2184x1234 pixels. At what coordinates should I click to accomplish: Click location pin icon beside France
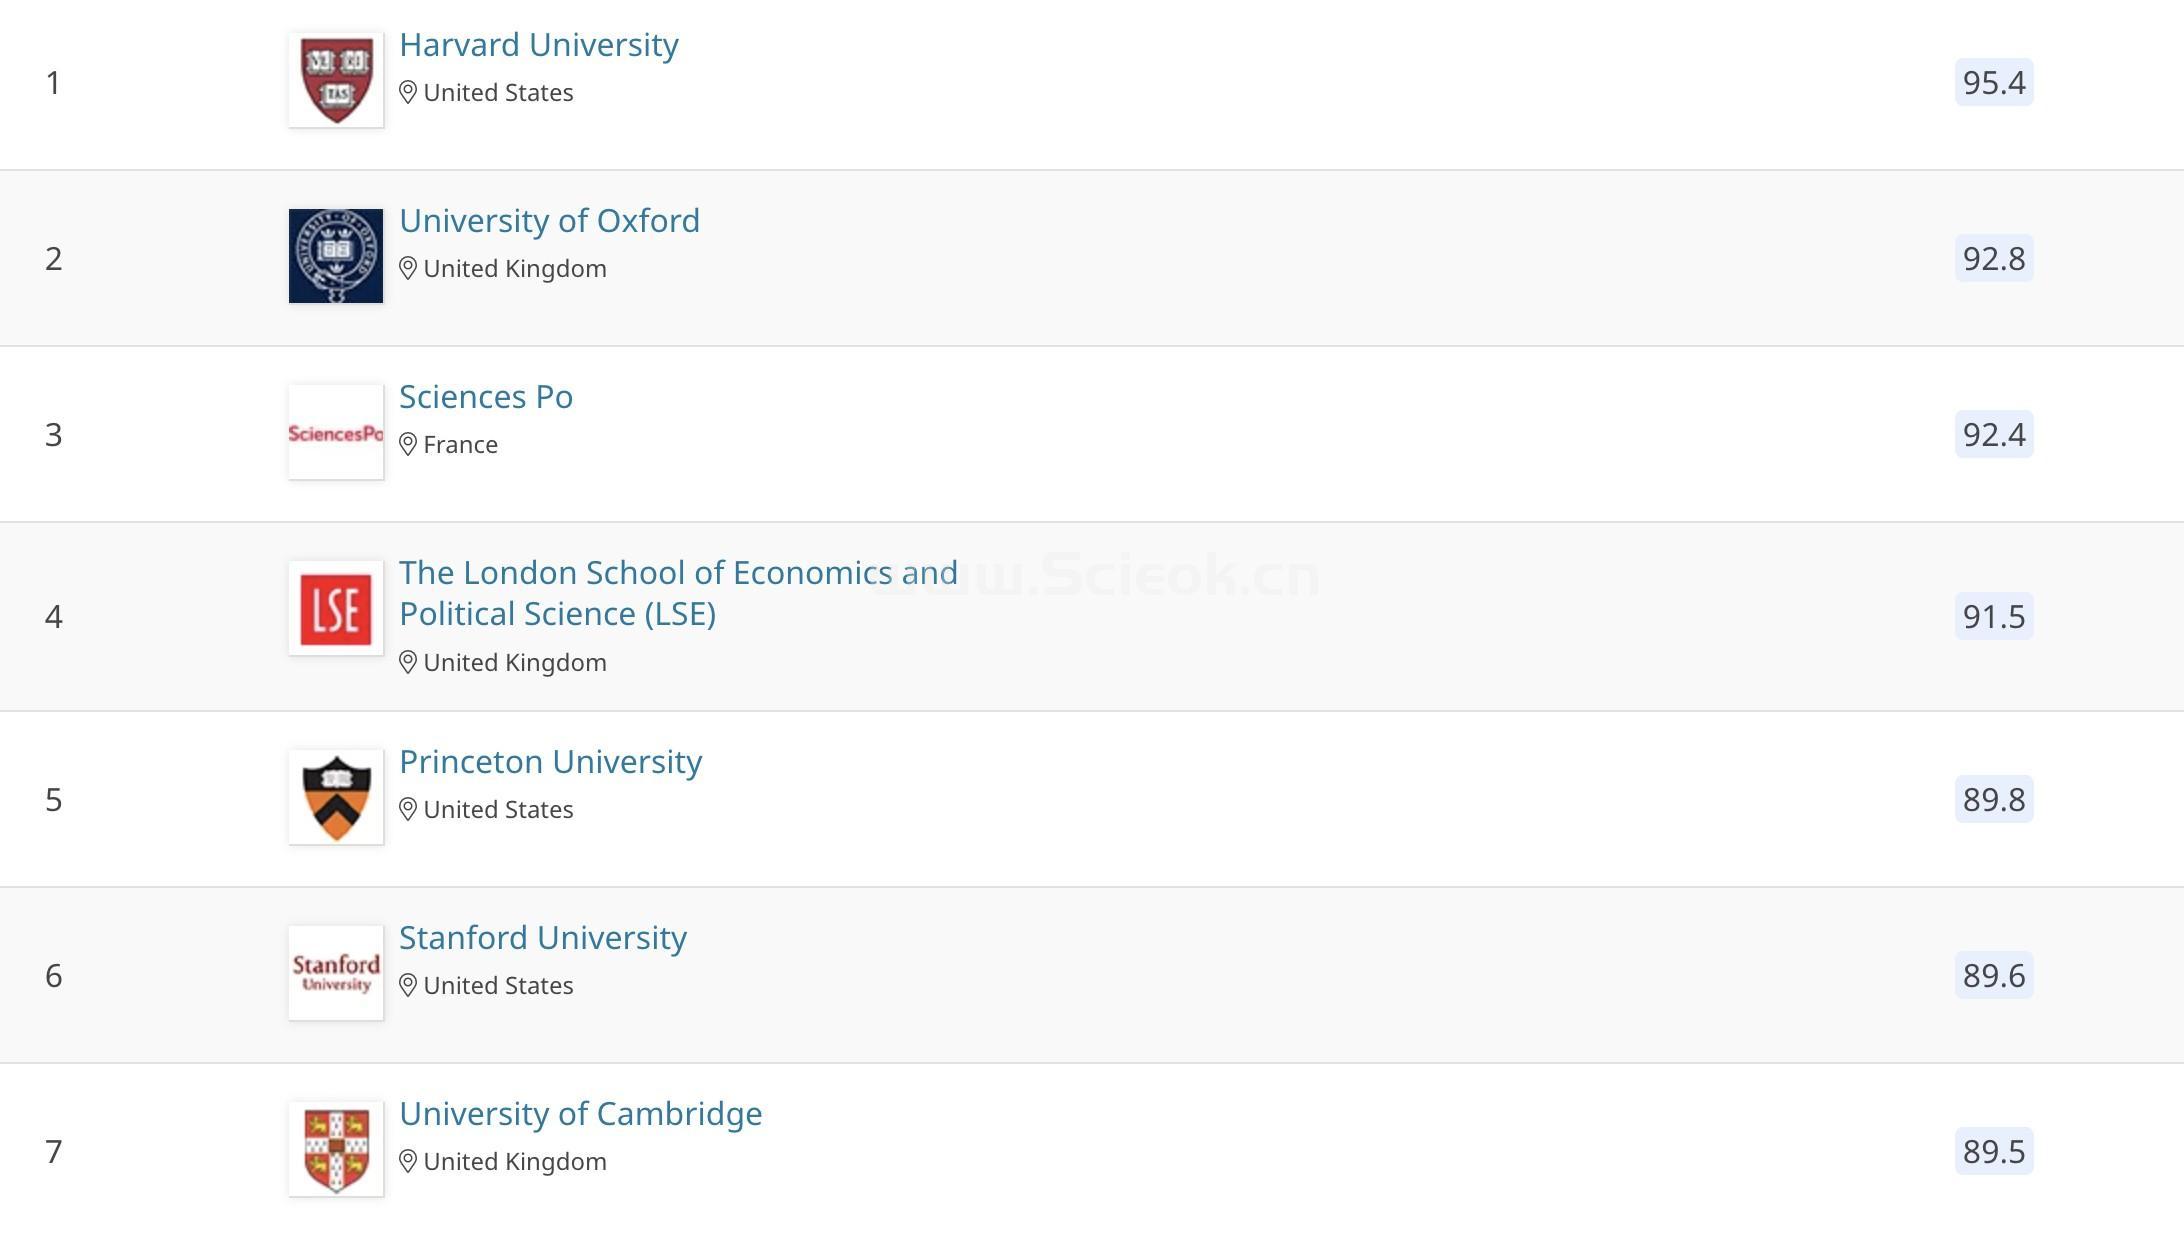408,445
